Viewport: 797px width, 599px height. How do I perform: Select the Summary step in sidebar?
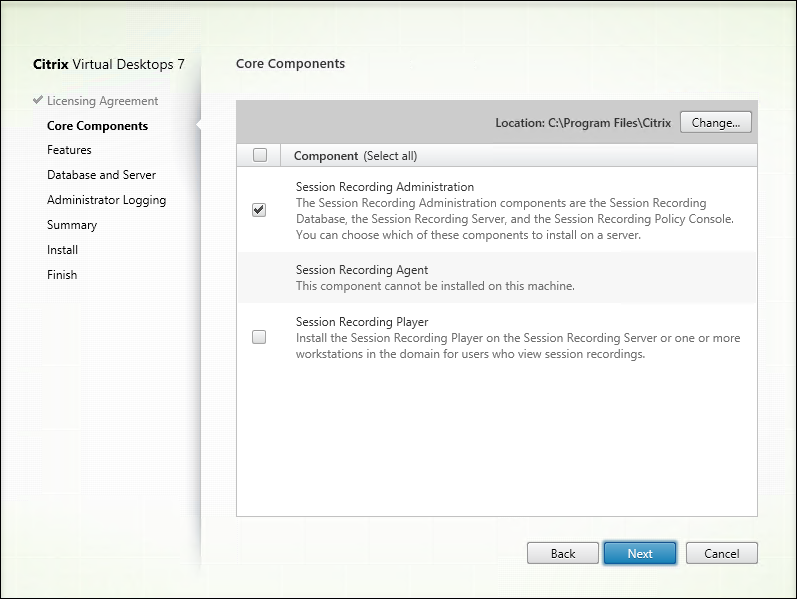coord(72,225)
